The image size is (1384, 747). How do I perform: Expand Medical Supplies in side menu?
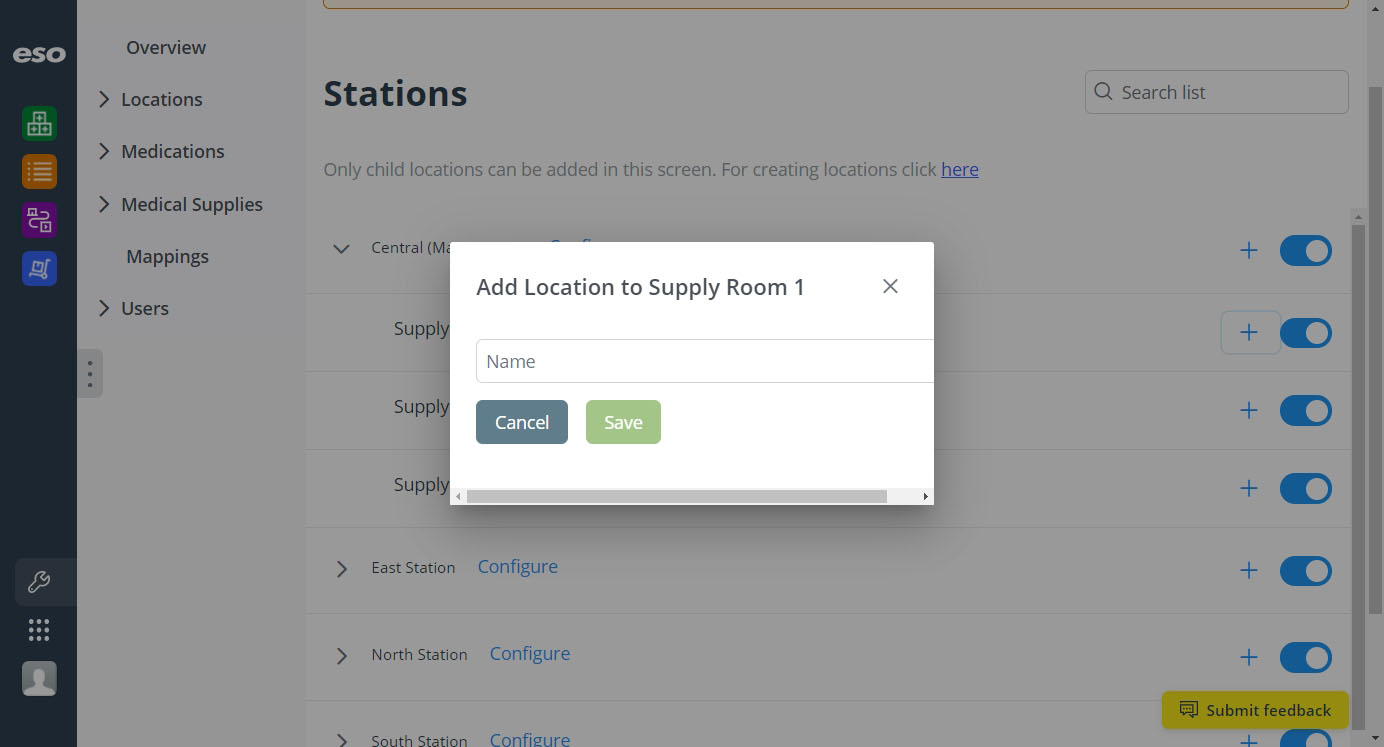(104, 204)
